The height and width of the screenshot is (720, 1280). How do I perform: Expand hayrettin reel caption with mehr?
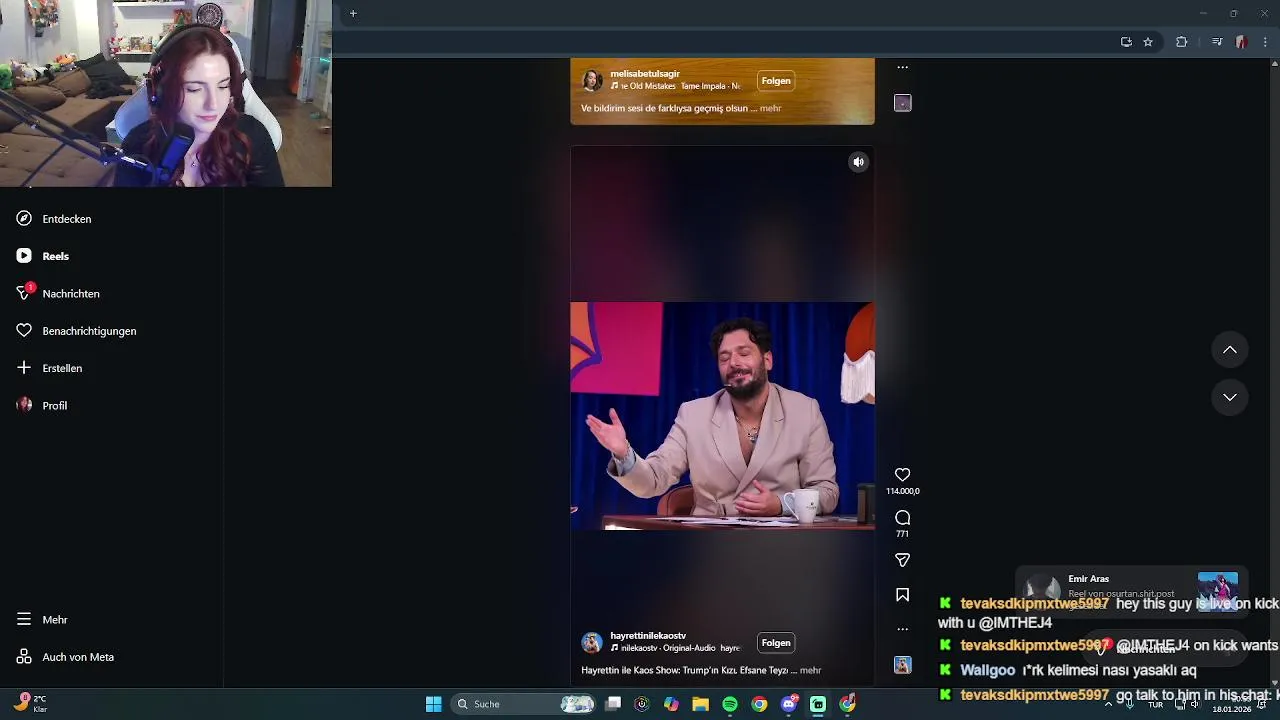tap(810, 671)
